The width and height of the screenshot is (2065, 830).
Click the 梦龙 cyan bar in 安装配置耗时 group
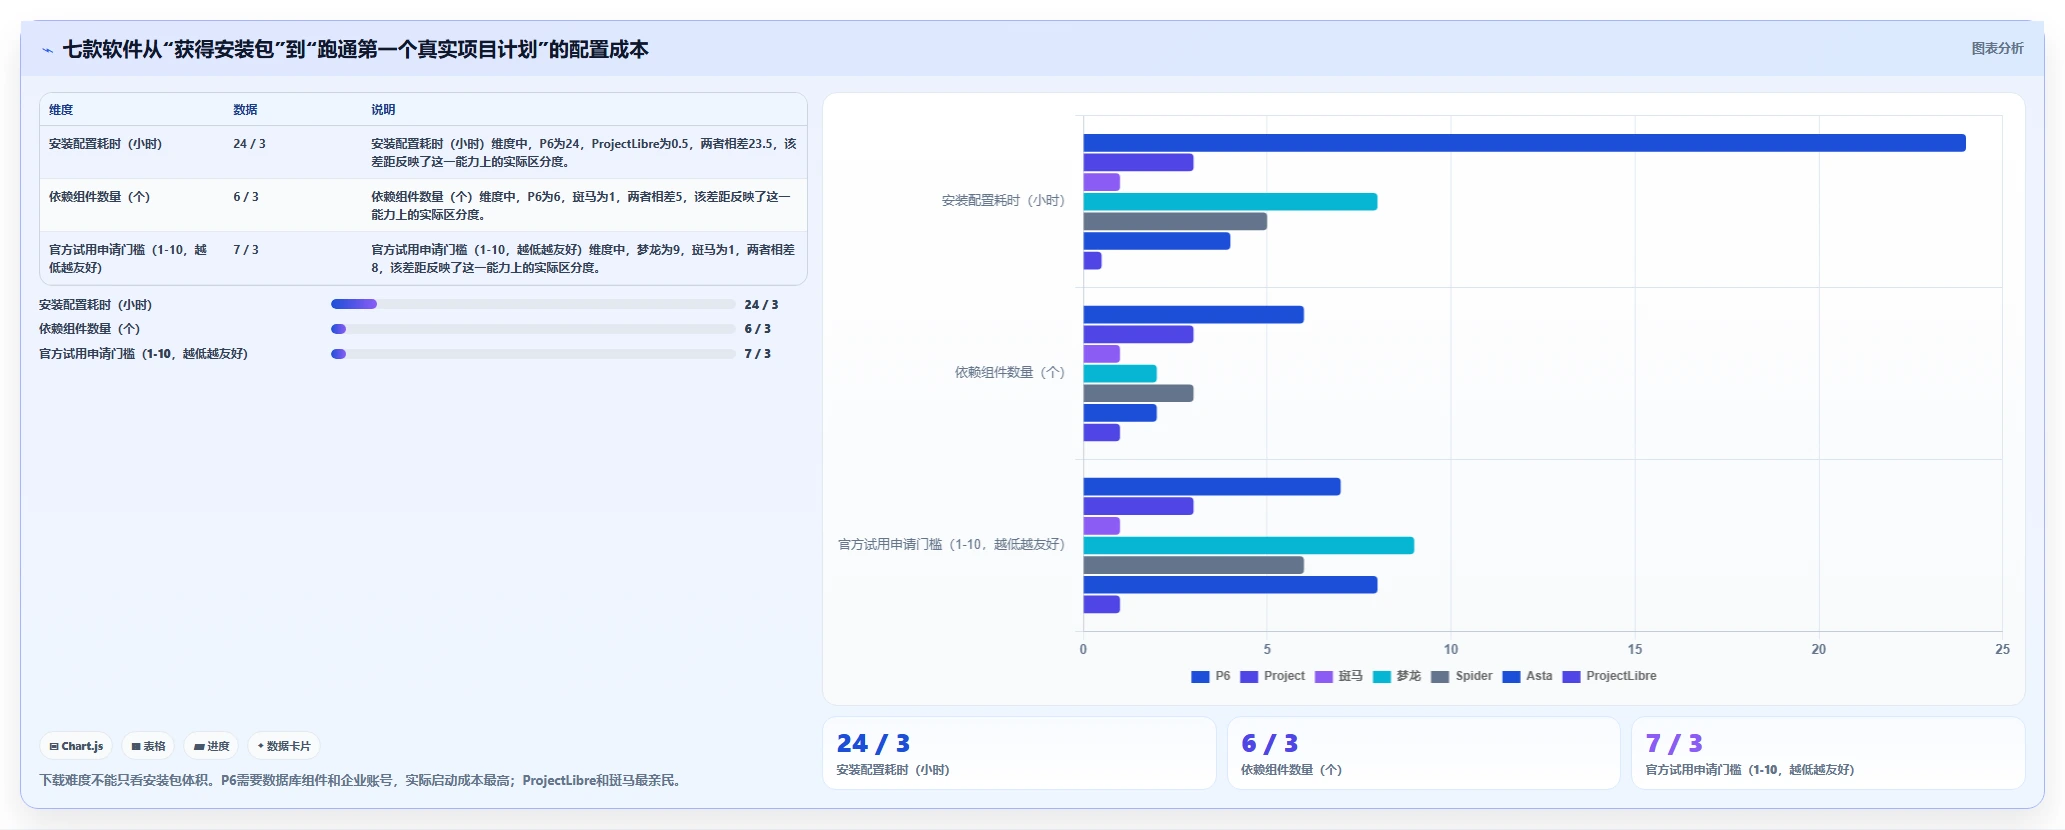coord(1230,202)
